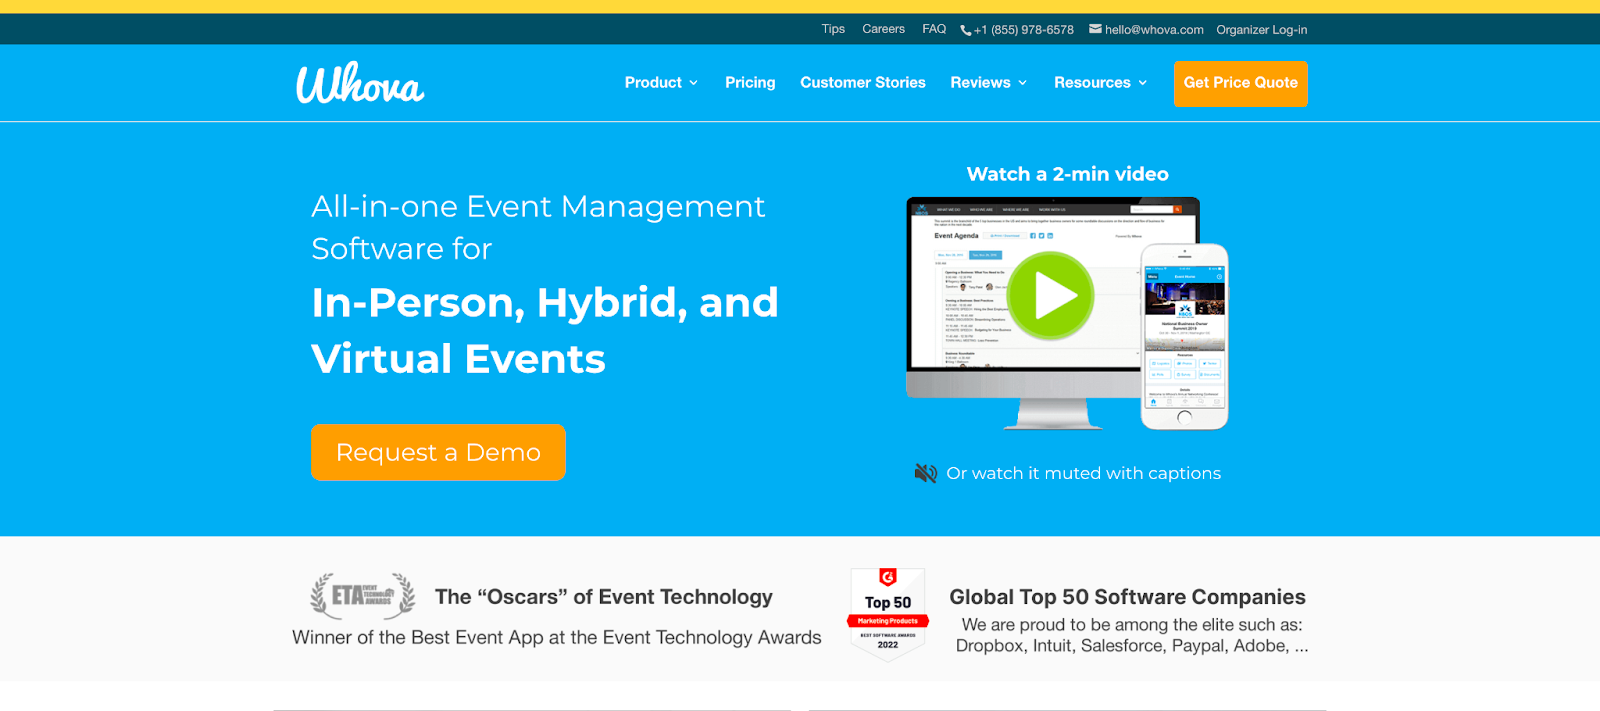Click Dropbox, Intuit, Salesforce, Paypal, Adobe text

pos(1132,646)
